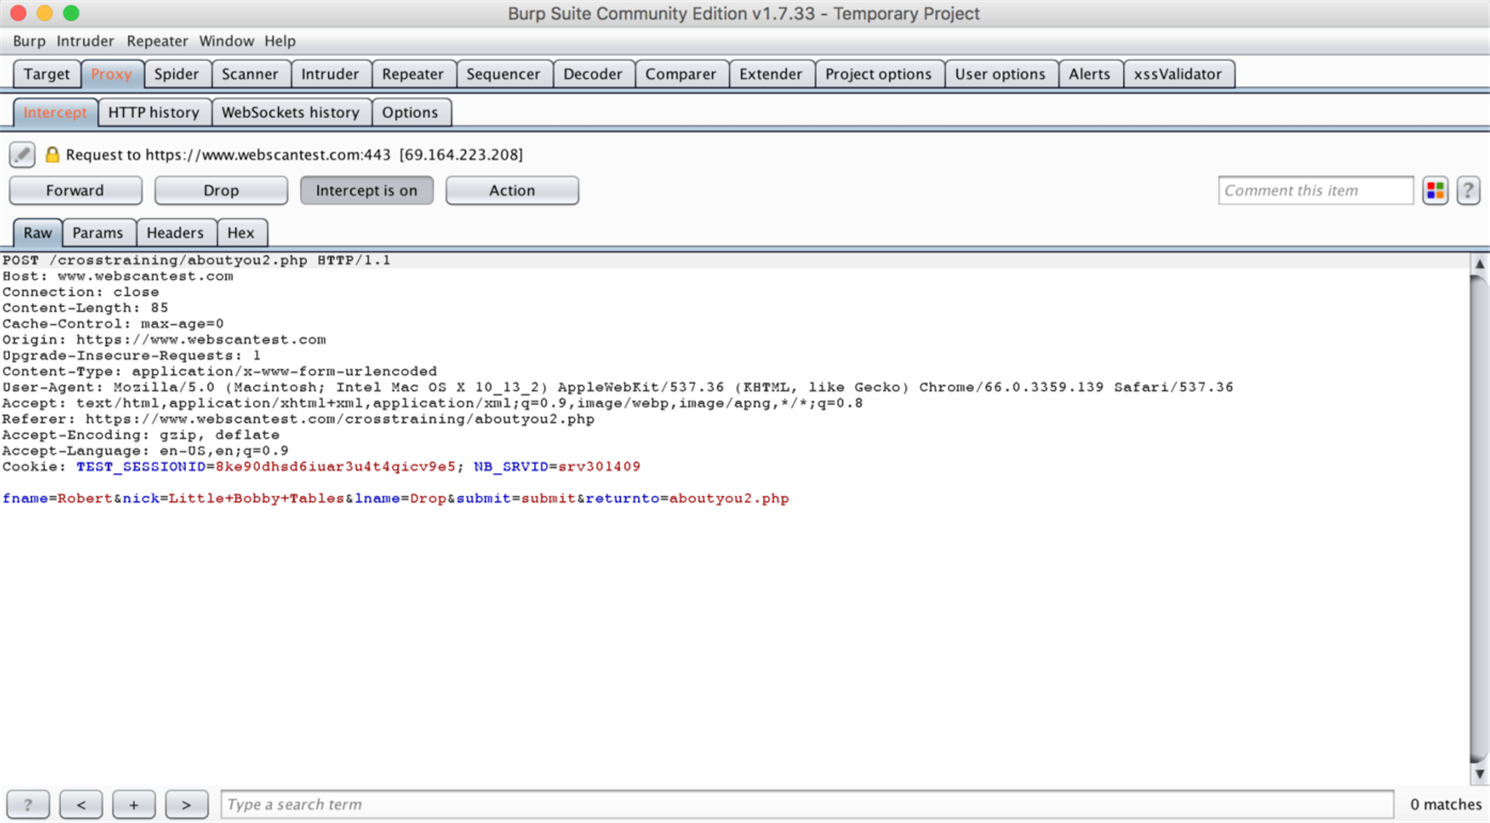Switch to the Hex view tab
The height and width of the screenshot is (823, 1490).
click(x=241, y=233)
